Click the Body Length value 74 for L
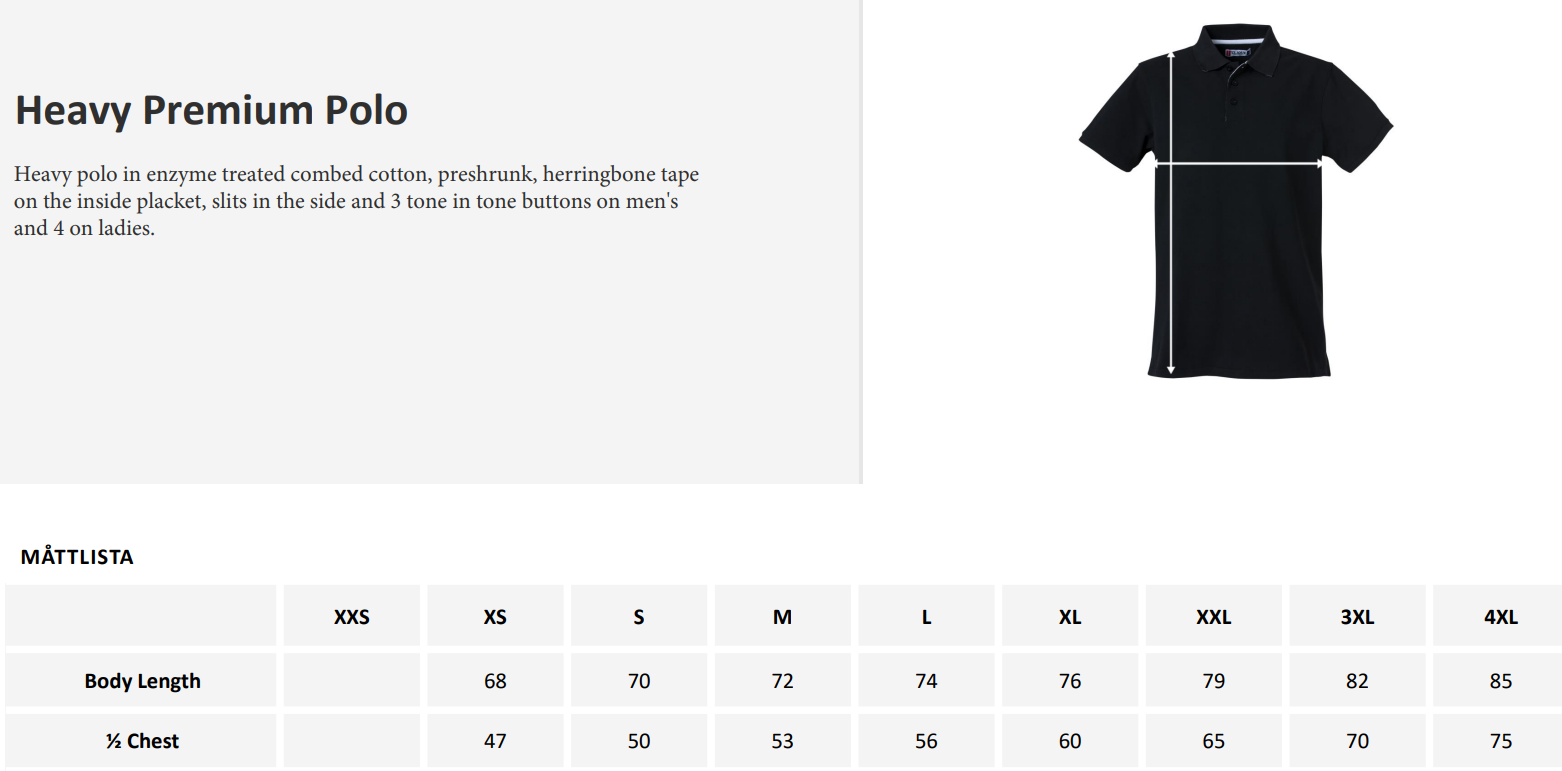 pos(926,681)
